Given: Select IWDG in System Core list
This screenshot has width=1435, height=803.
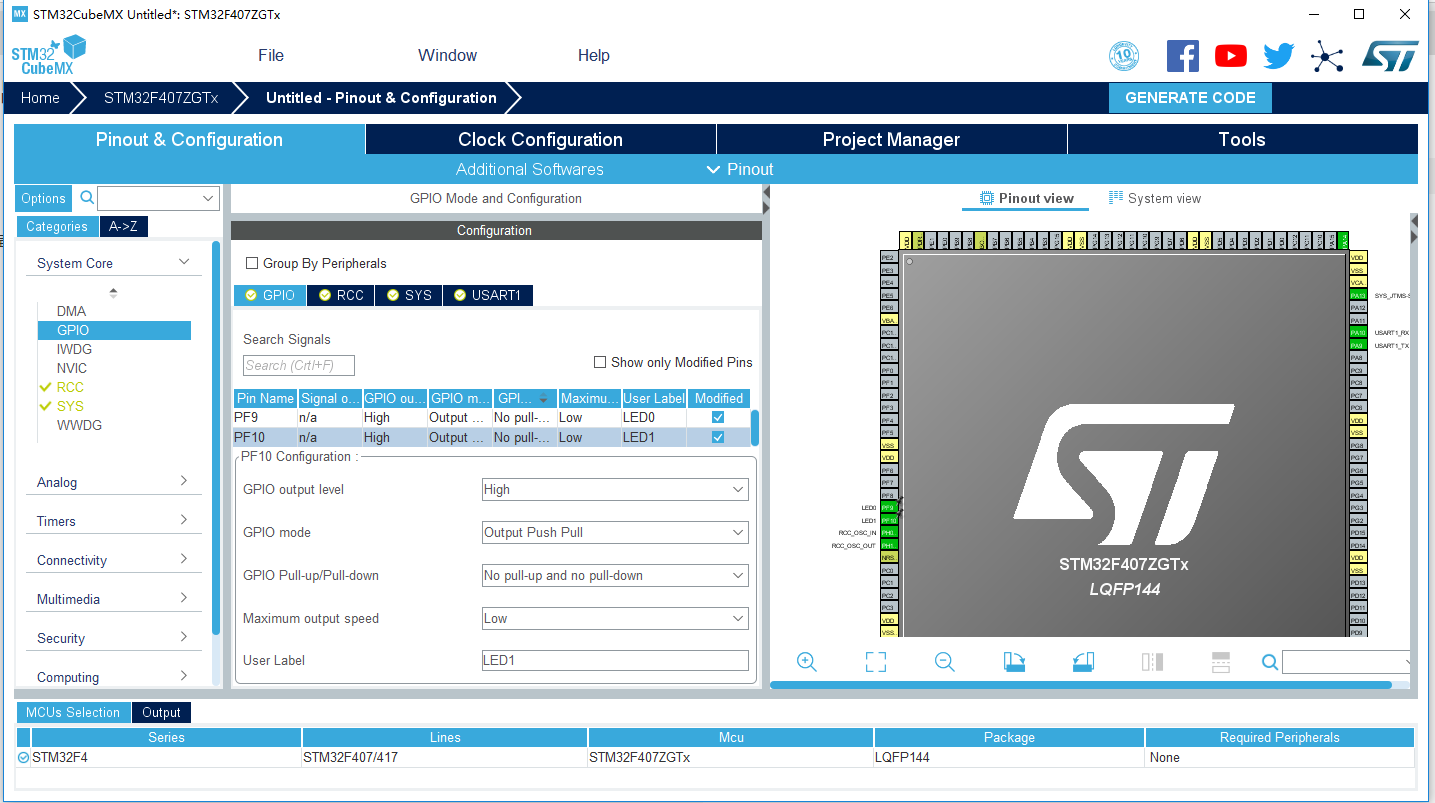Looking at the screenshot, I should click(74, 349).
